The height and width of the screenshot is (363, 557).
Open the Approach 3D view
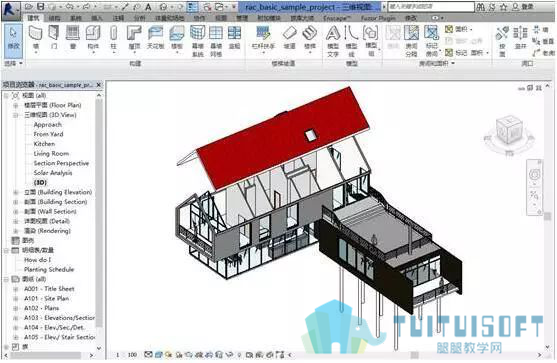pos(48,125)
